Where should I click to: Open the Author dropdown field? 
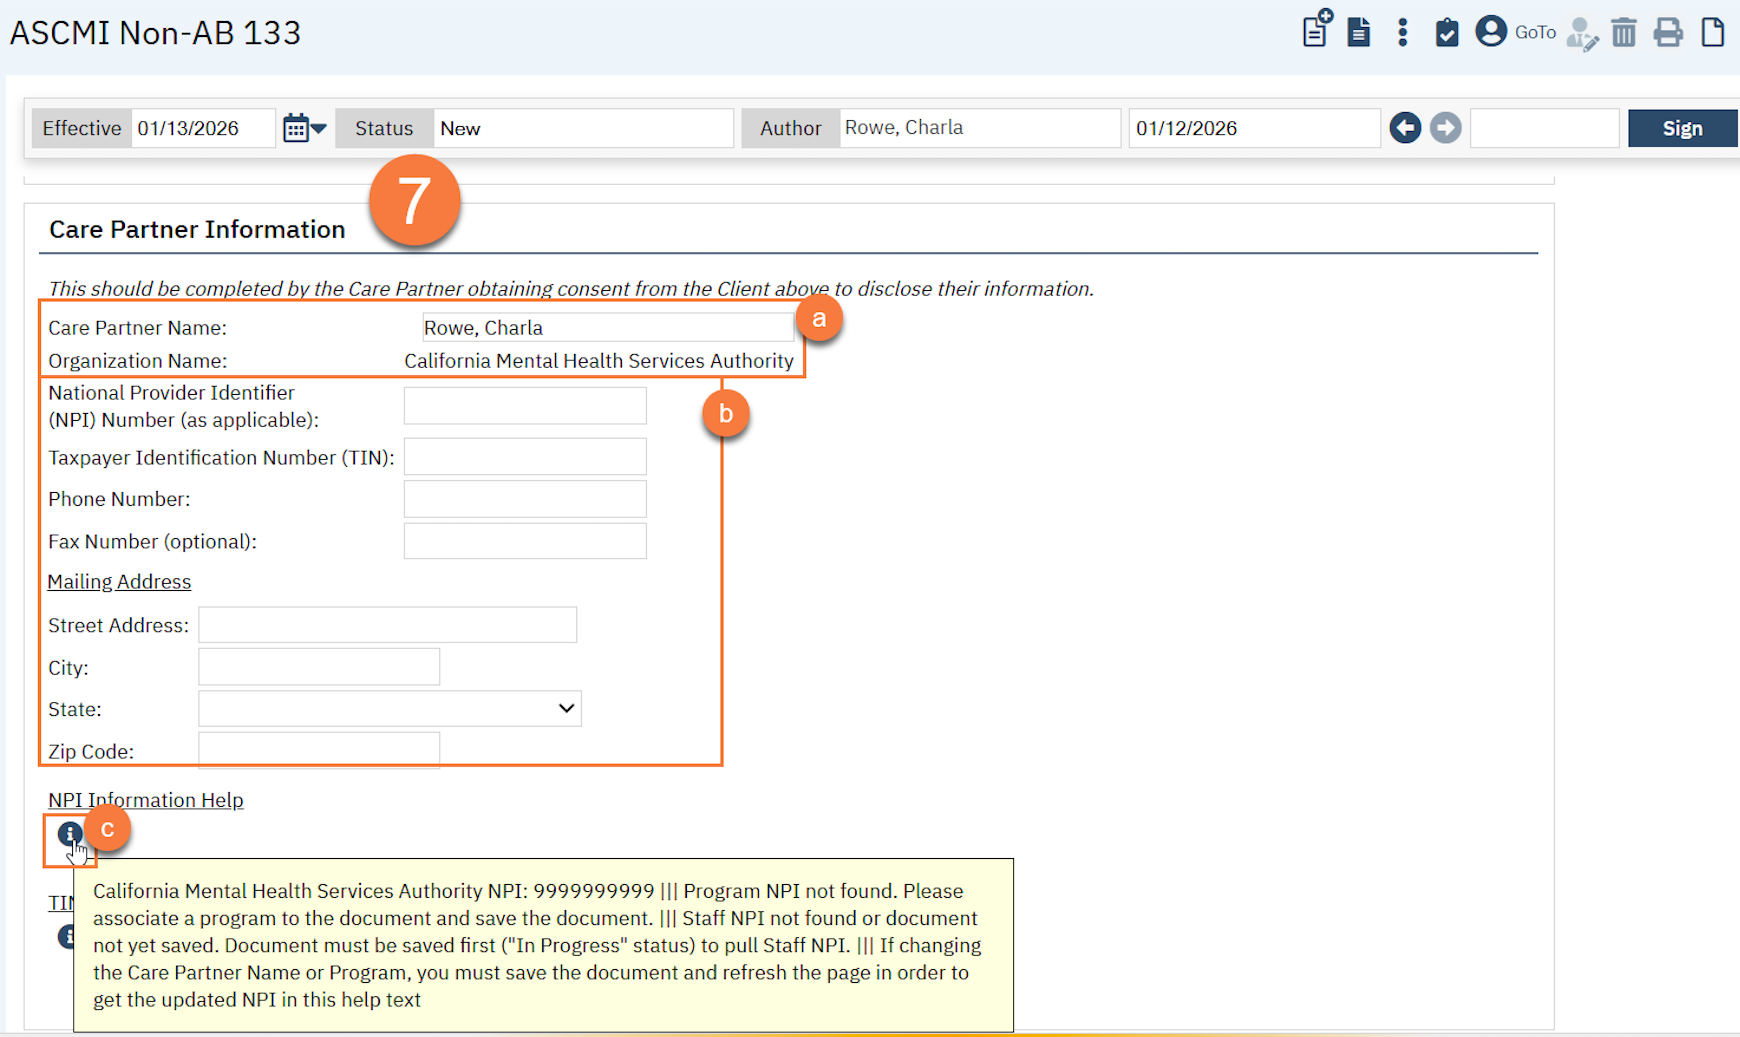click(x=978, y=128)
